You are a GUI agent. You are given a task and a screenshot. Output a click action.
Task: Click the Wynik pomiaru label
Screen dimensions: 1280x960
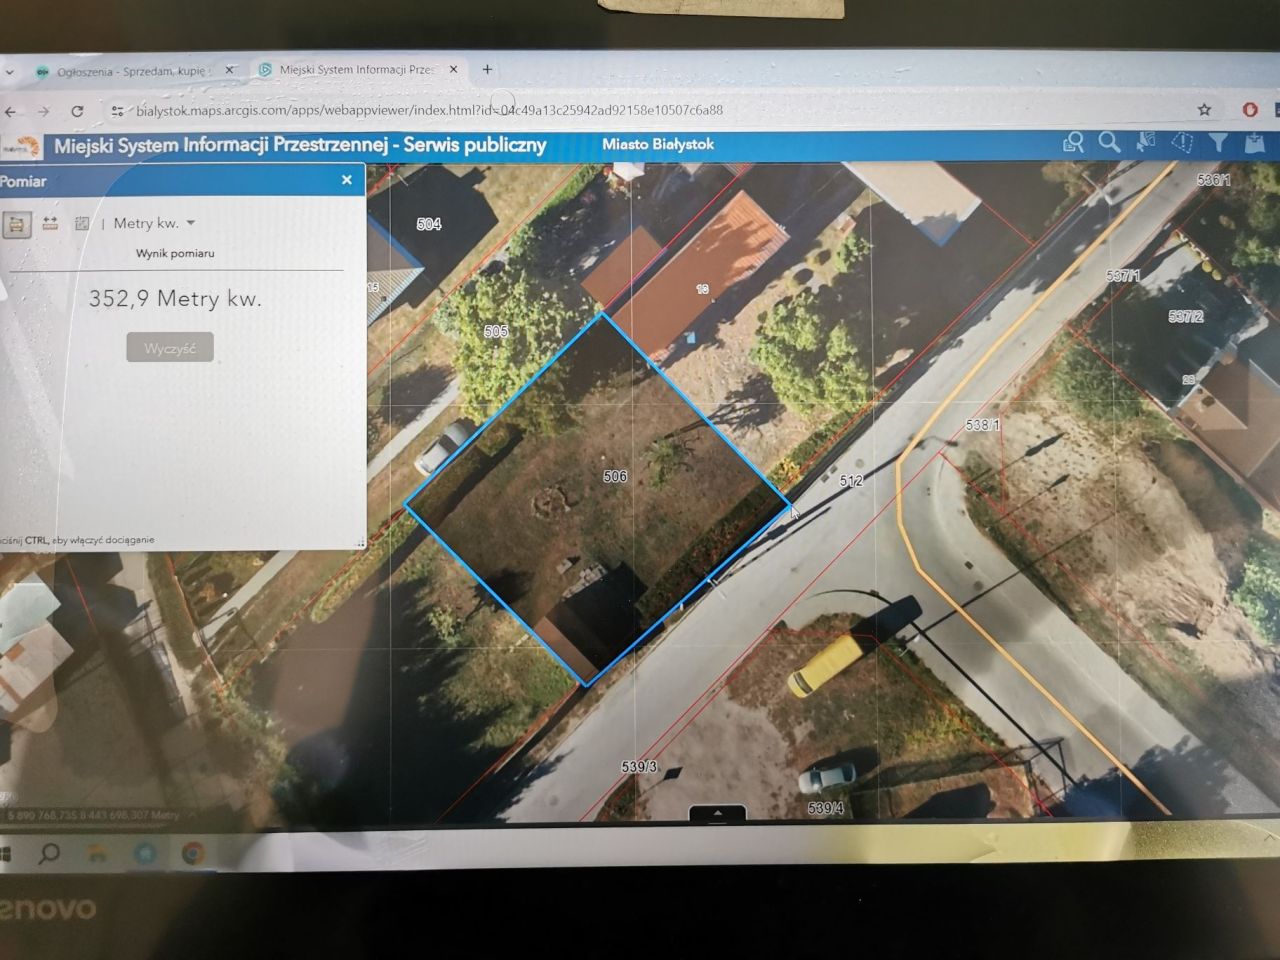[x=175, y=253]
